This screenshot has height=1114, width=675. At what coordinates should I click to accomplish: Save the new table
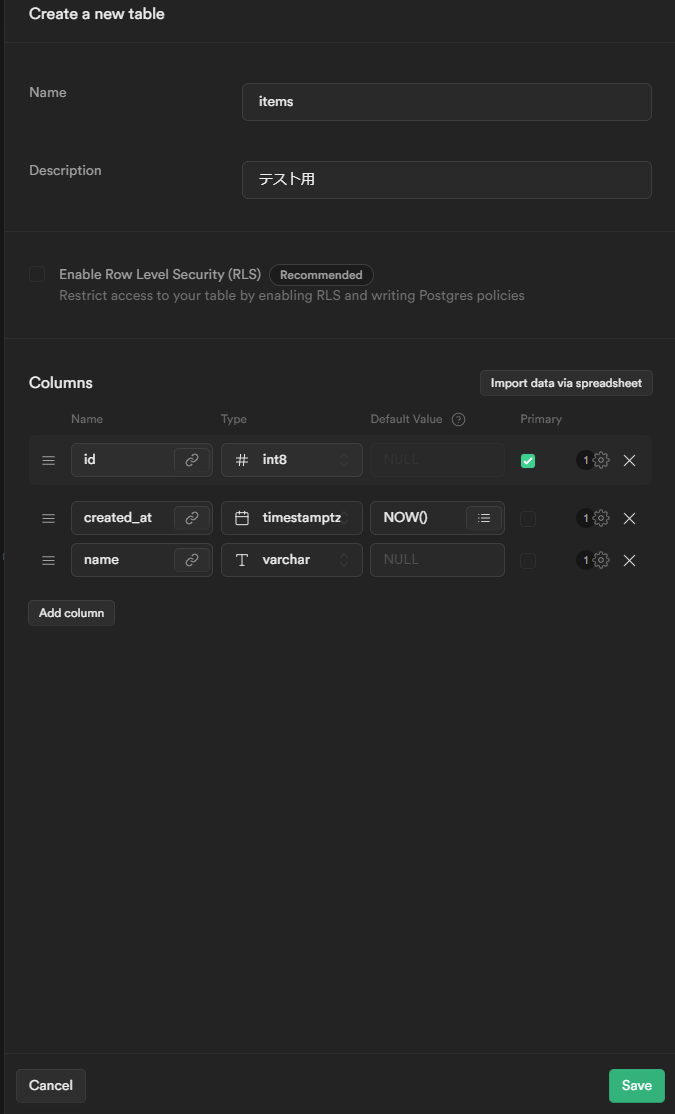pos(636,1085)
